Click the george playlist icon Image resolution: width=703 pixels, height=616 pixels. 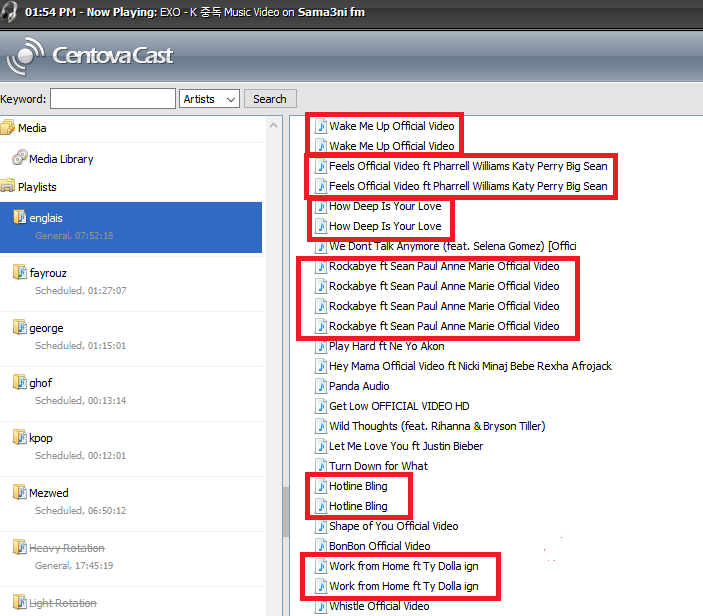(x=20, y=327)
